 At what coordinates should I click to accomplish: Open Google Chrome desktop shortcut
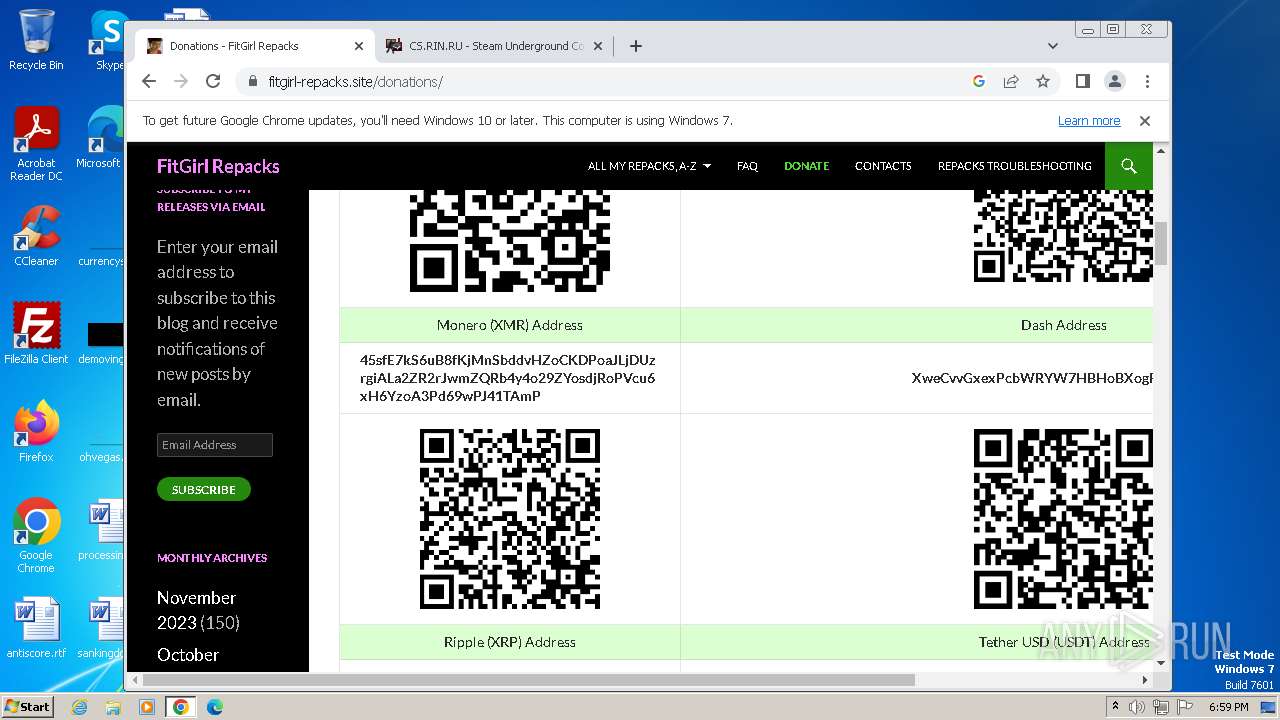36,536
